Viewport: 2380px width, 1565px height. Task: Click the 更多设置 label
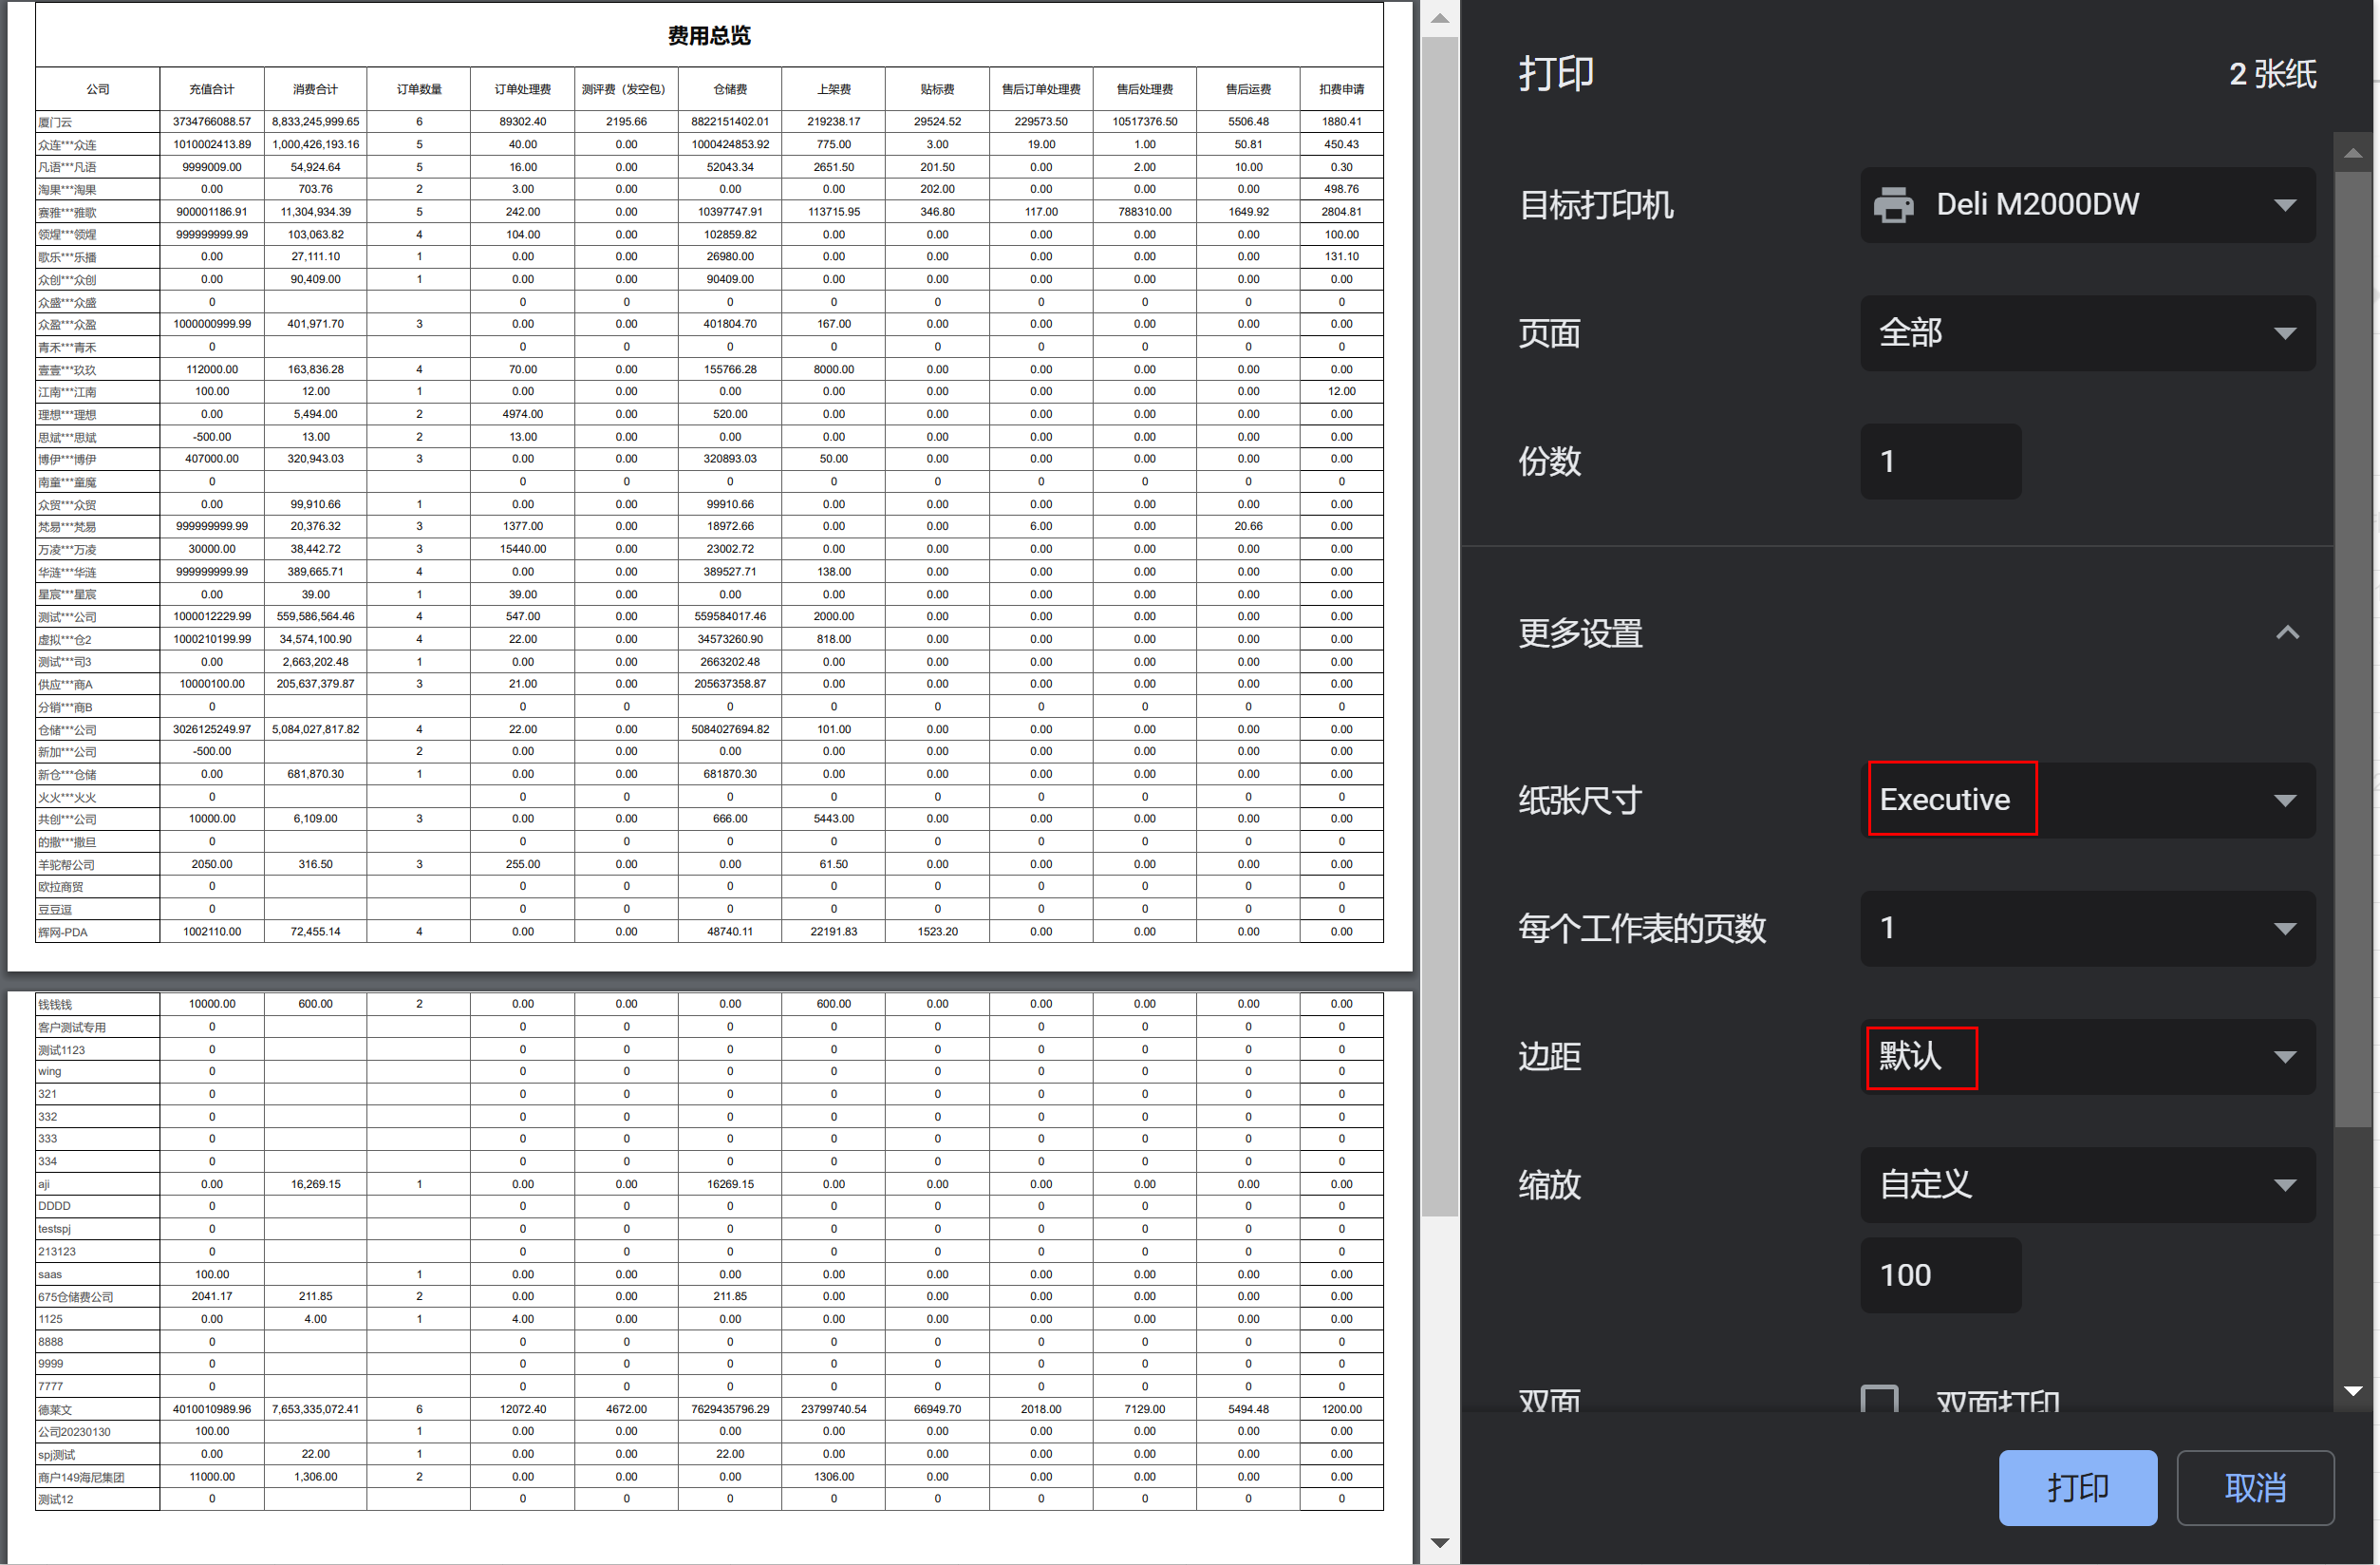pyautogui.click(x=1580, y=633)
